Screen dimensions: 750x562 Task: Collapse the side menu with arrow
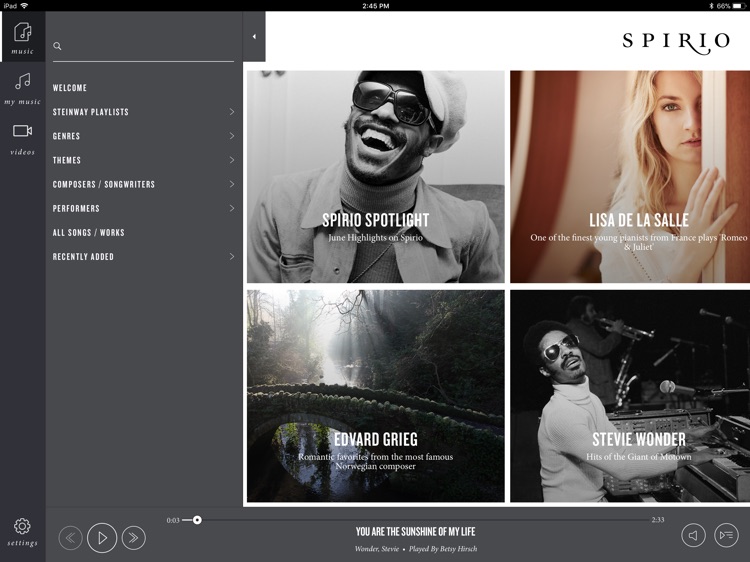254,36
